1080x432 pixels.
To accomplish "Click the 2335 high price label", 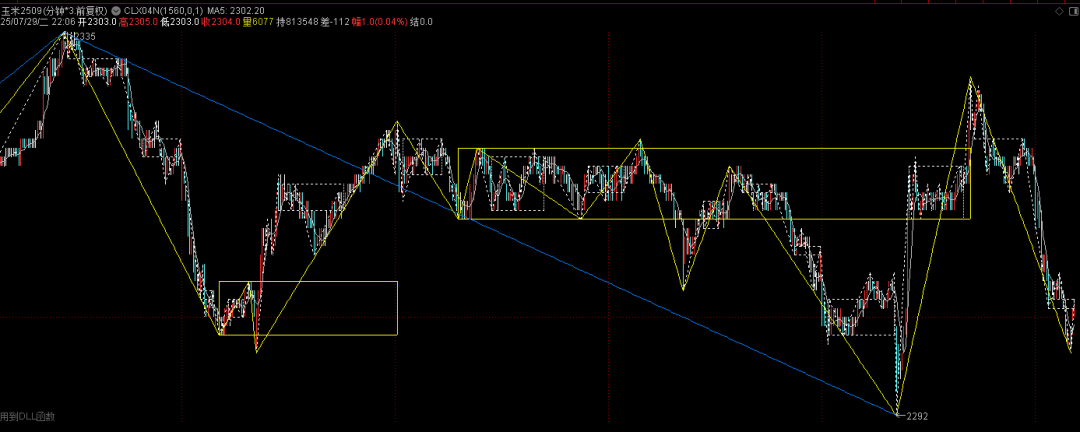I will tap(85, 36).
